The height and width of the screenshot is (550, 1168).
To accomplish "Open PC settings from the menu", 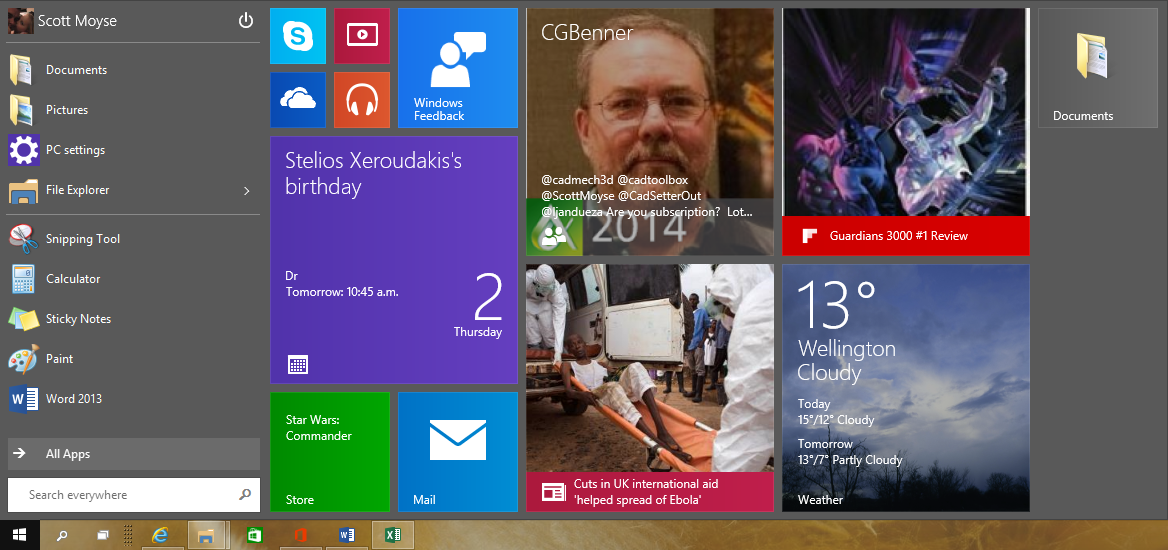I will point(75,150).
